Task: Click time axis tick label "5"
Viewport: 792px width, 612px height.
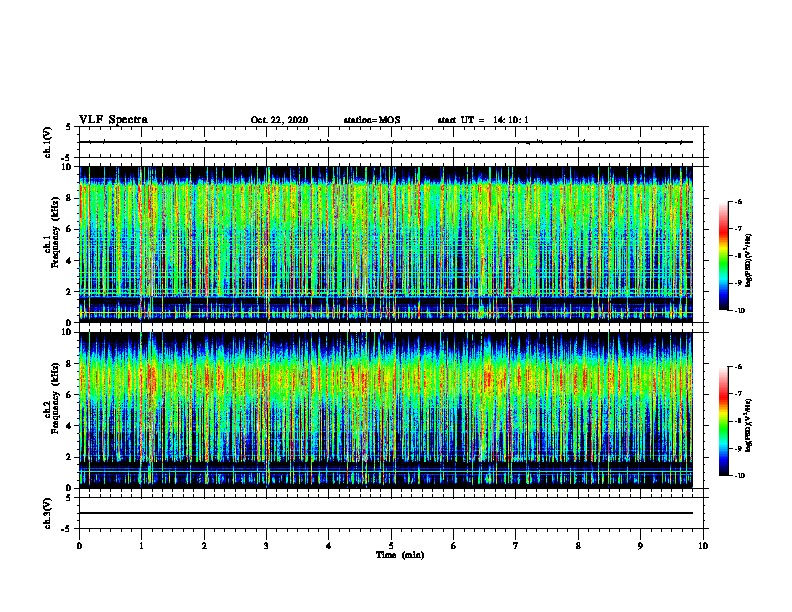Action: click(391, 546)
